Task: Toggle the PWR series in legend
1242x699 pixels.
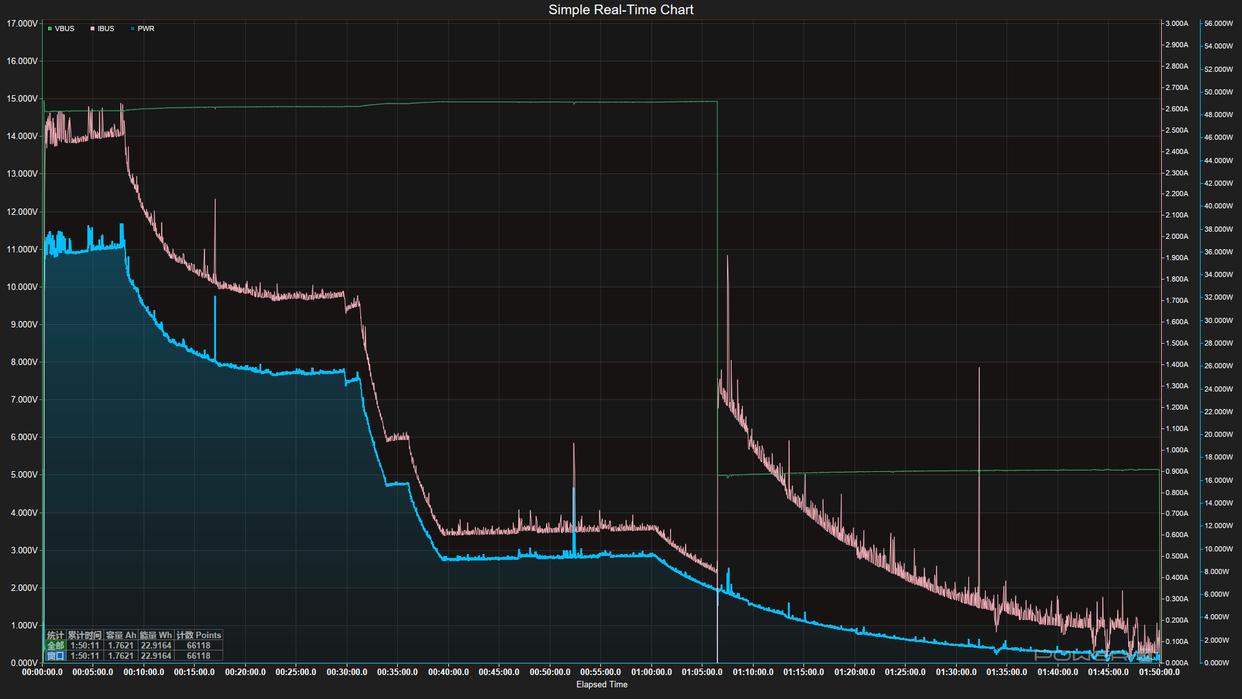Action: click(142, 28)
